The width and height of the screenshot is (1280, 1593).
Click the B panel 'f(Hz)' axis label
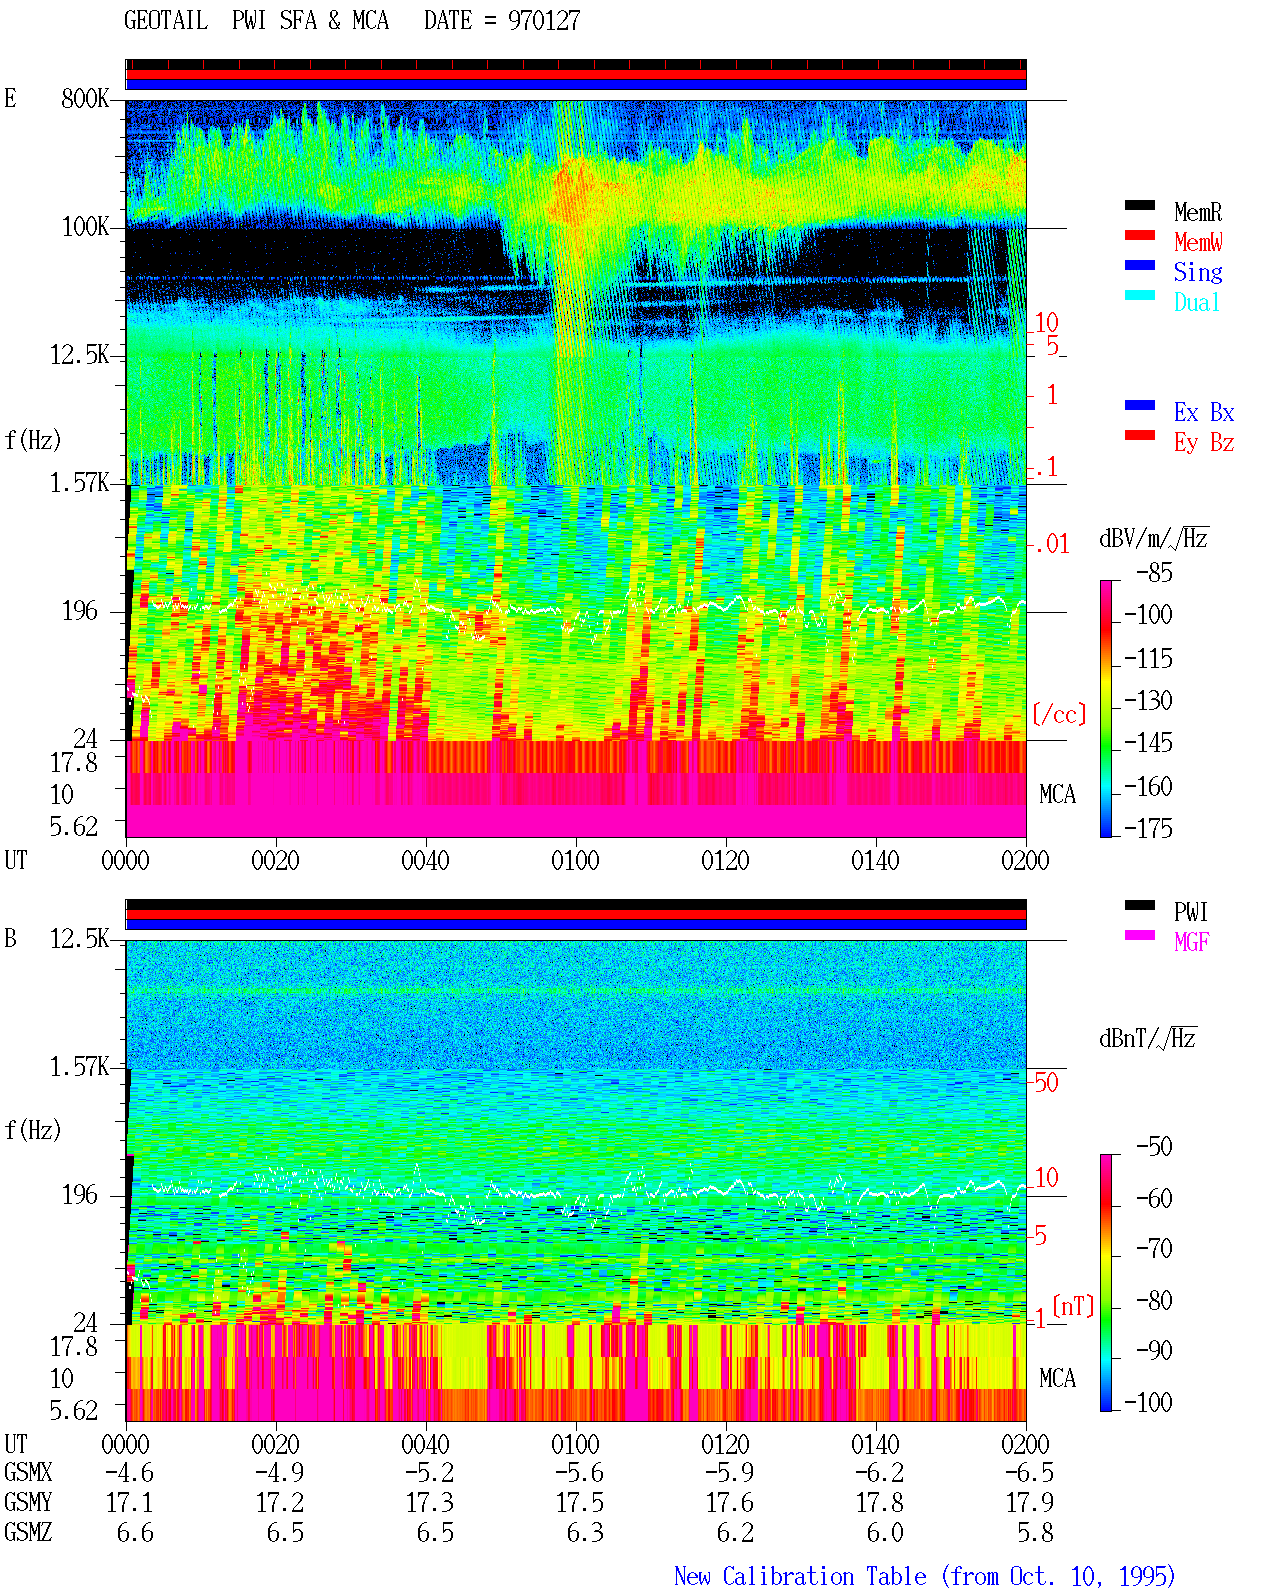33,1130
